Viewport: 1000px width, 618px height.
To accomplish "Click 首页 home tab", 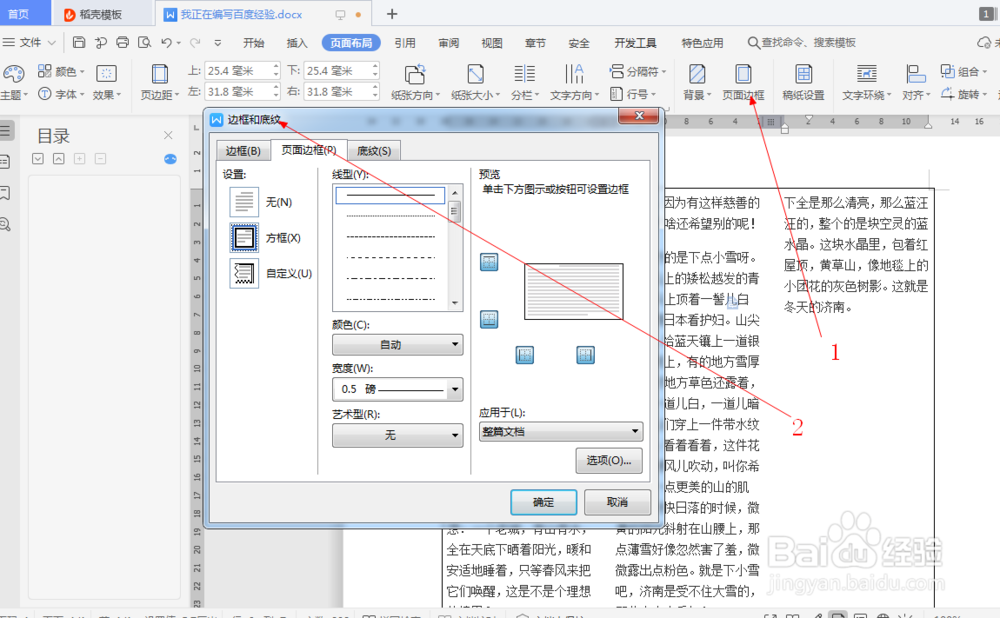I will (x=19, y=14).
